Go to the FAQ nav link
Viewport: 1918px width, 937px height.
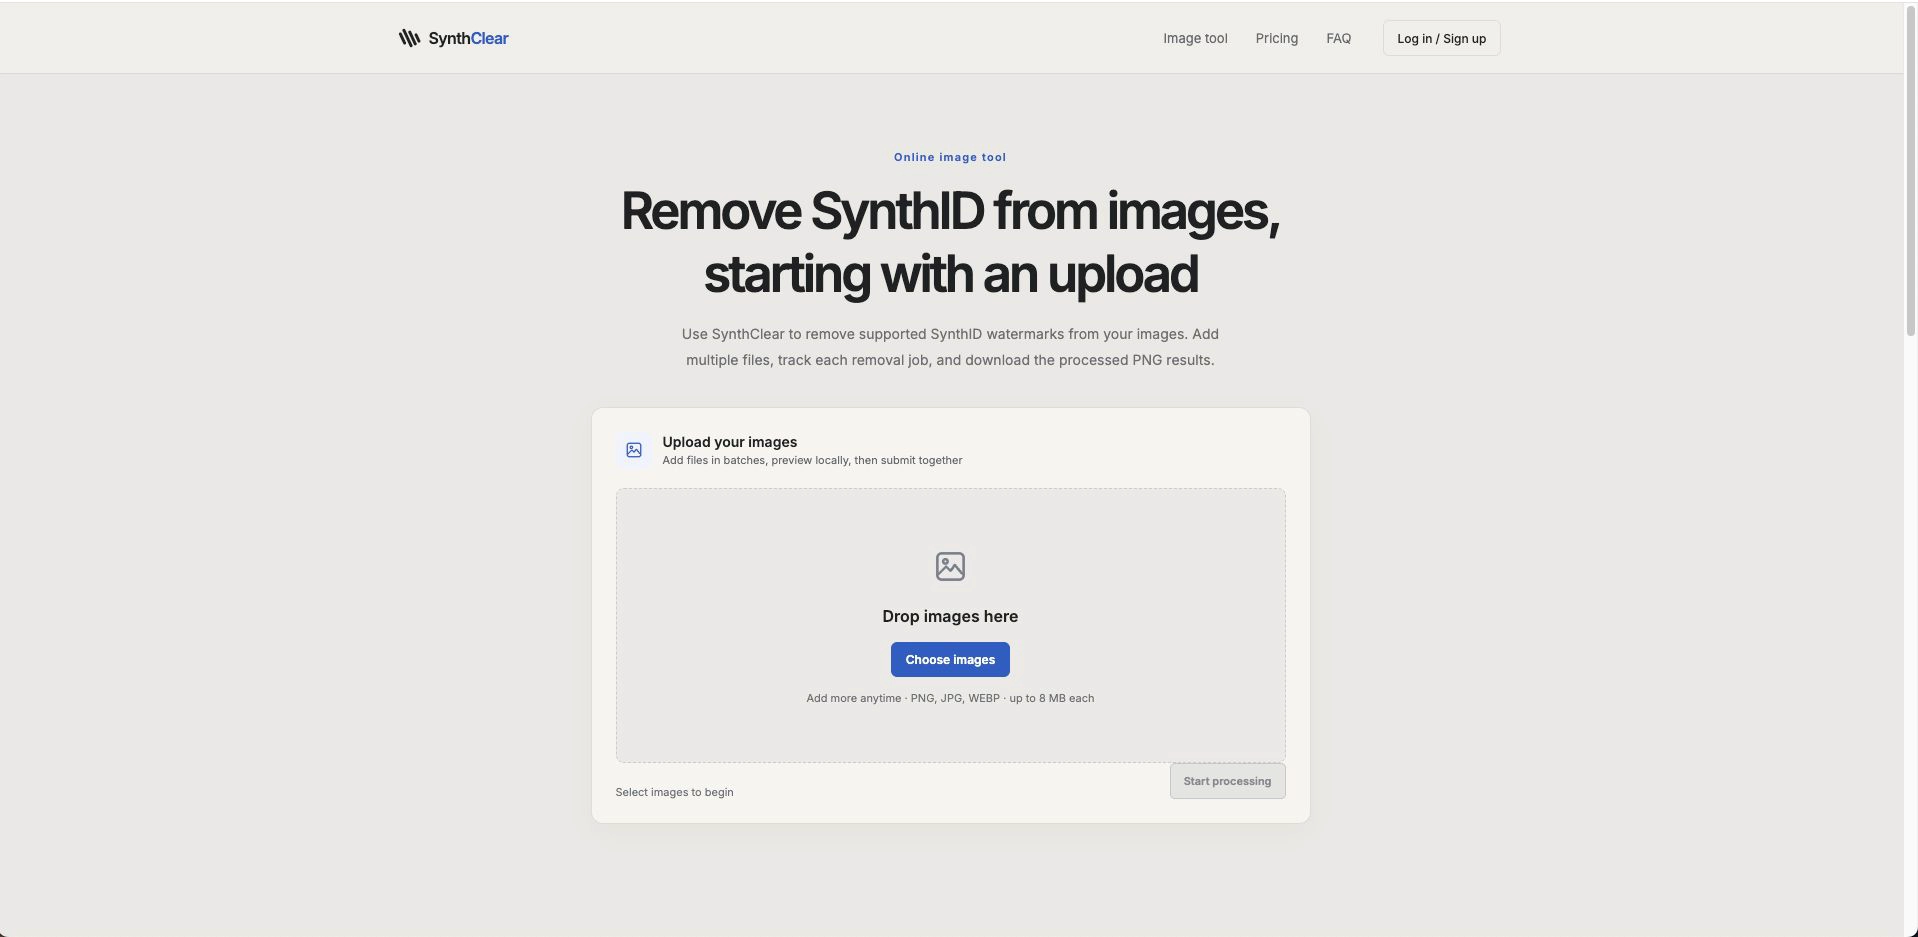(1338, 38)
